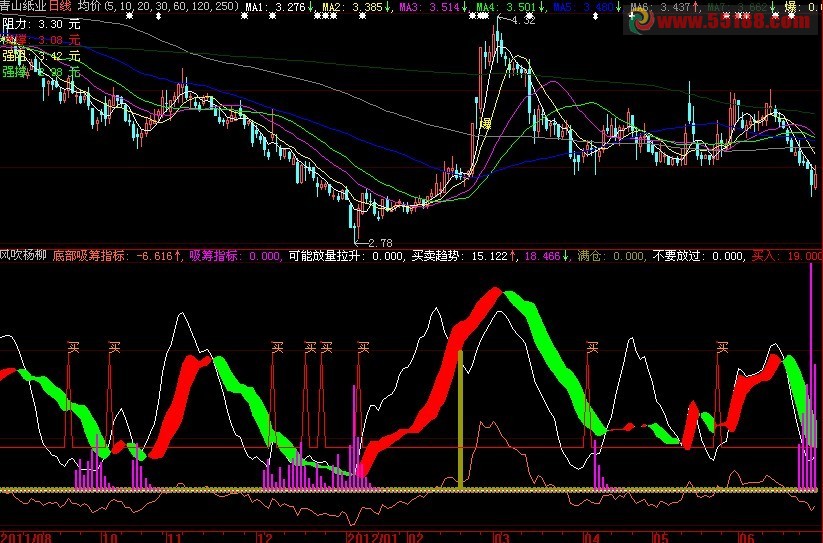Click the 04 month axis label
The width and height of the screenshot is (823, 543).
click(x=592, y=537)
